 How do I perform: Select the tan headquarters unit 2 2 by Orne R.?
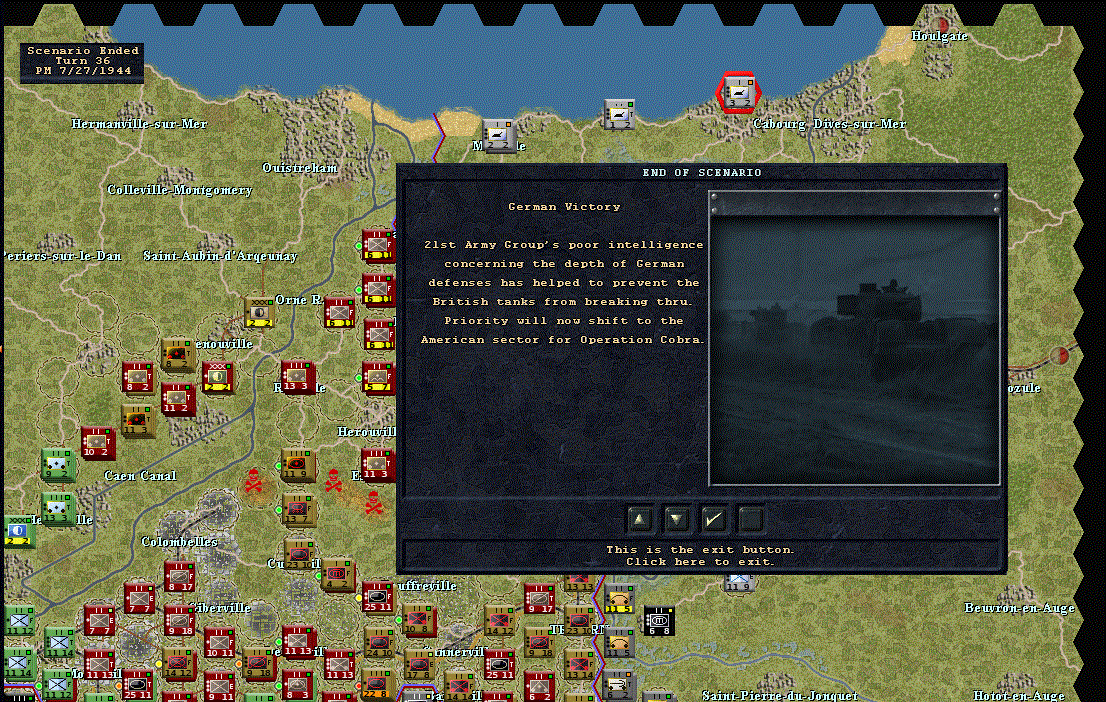tap(260, 312)
